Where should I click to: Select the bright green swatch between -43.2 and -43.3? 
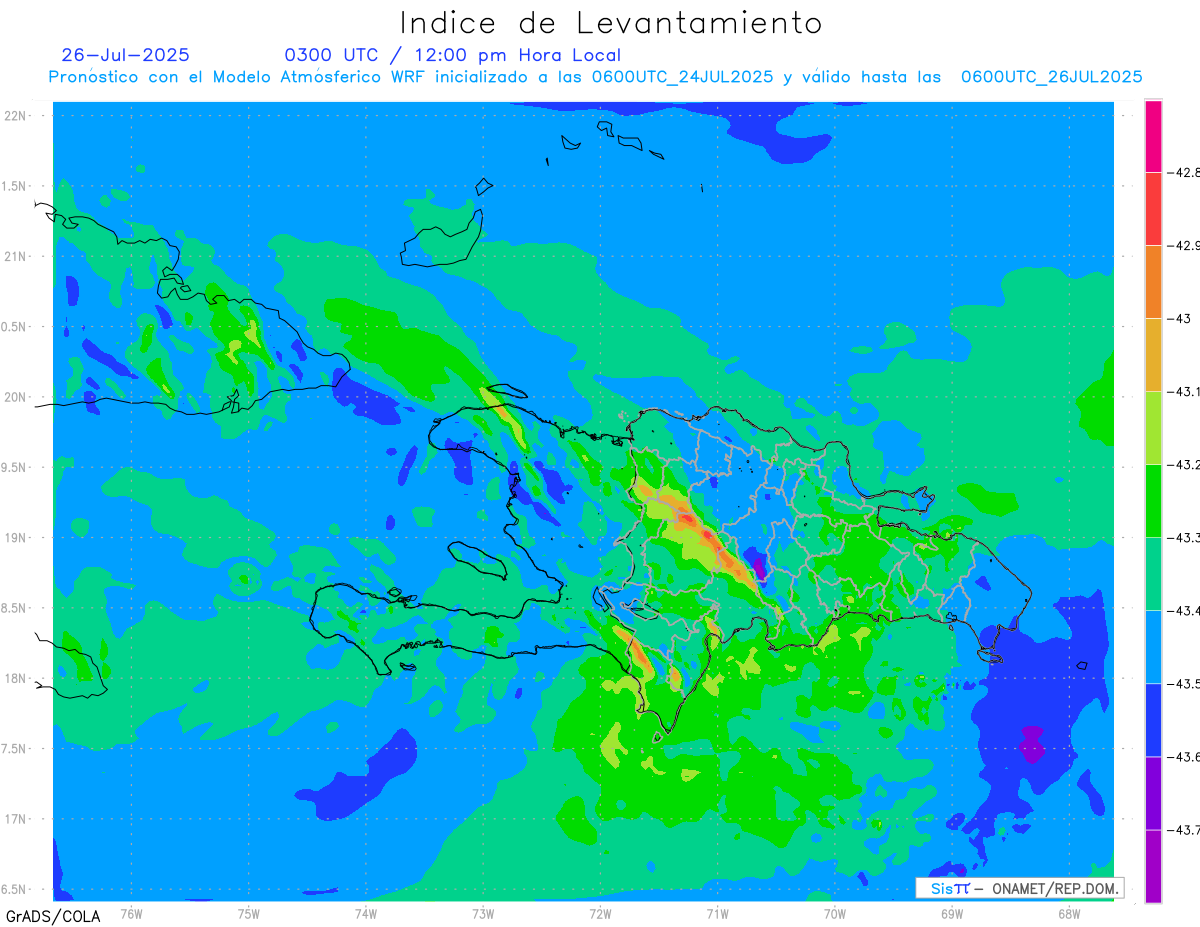coord(1153,501)
